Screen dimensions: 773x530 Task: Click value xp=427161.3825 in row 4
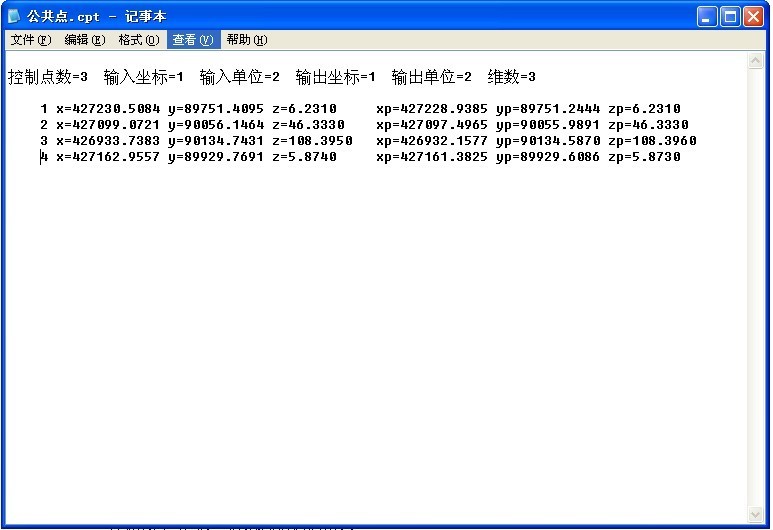[432, 157]
